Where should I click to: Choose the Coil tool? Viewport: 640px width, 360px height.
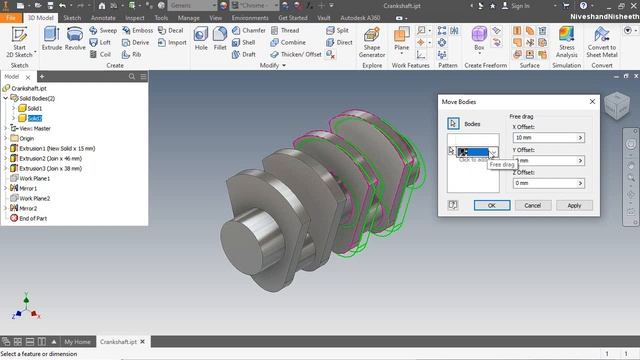(x=100, y=54)
